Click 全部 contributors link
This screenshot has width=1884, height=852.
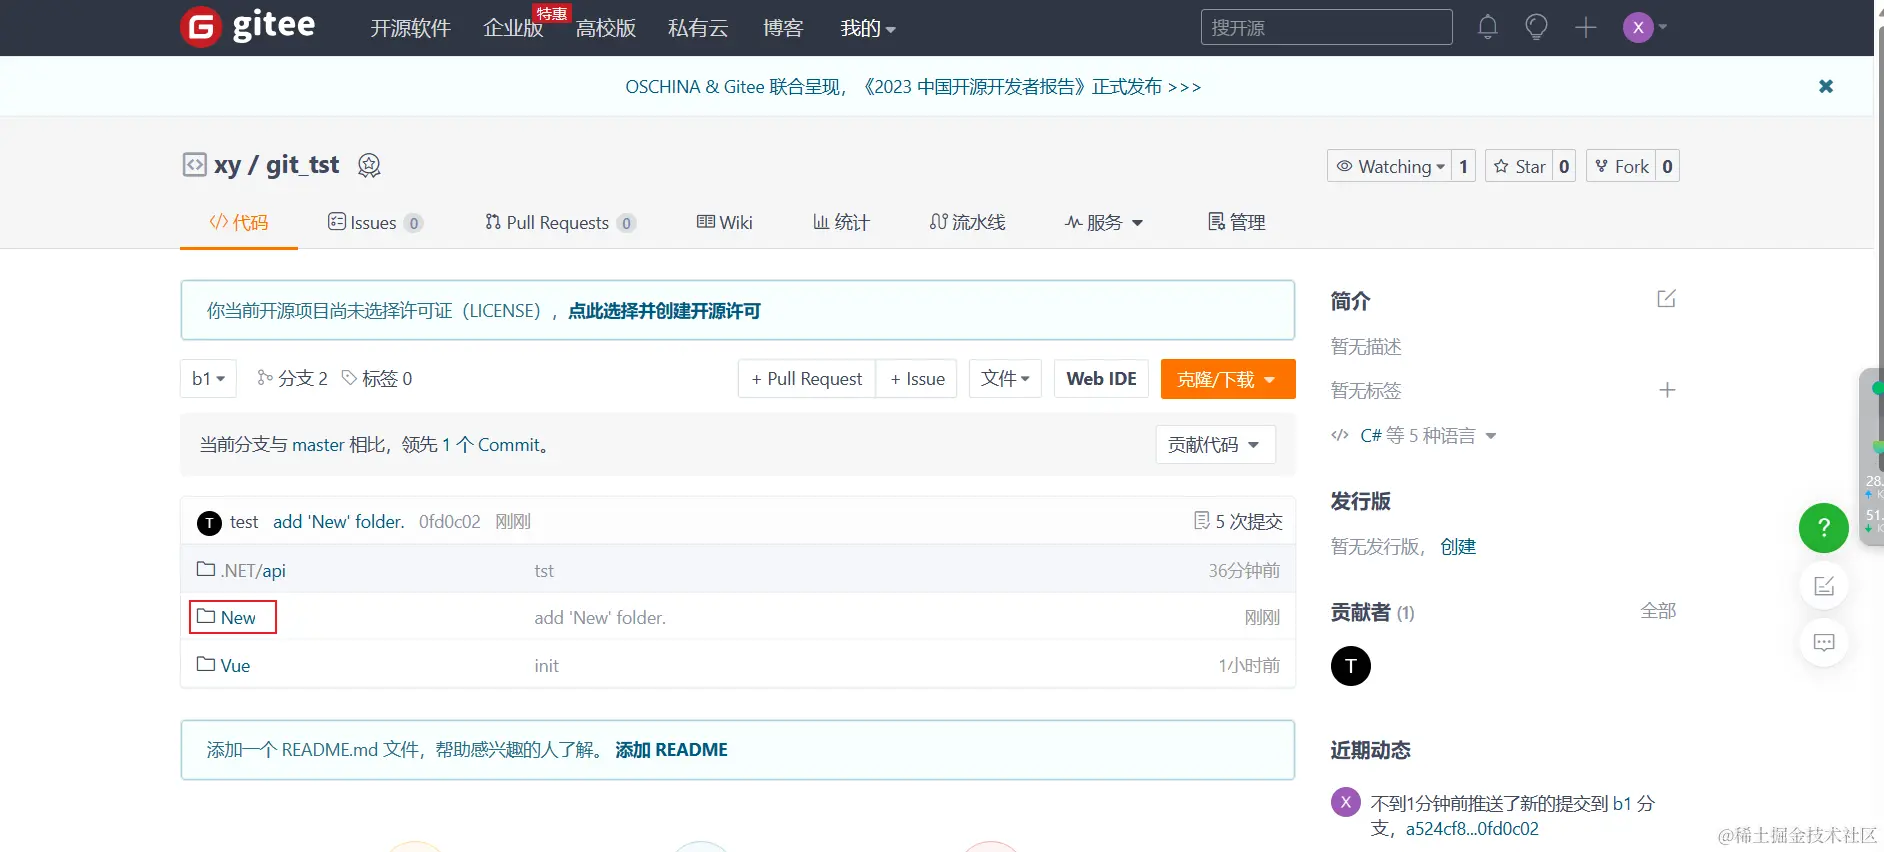(x=1658, y=611)
